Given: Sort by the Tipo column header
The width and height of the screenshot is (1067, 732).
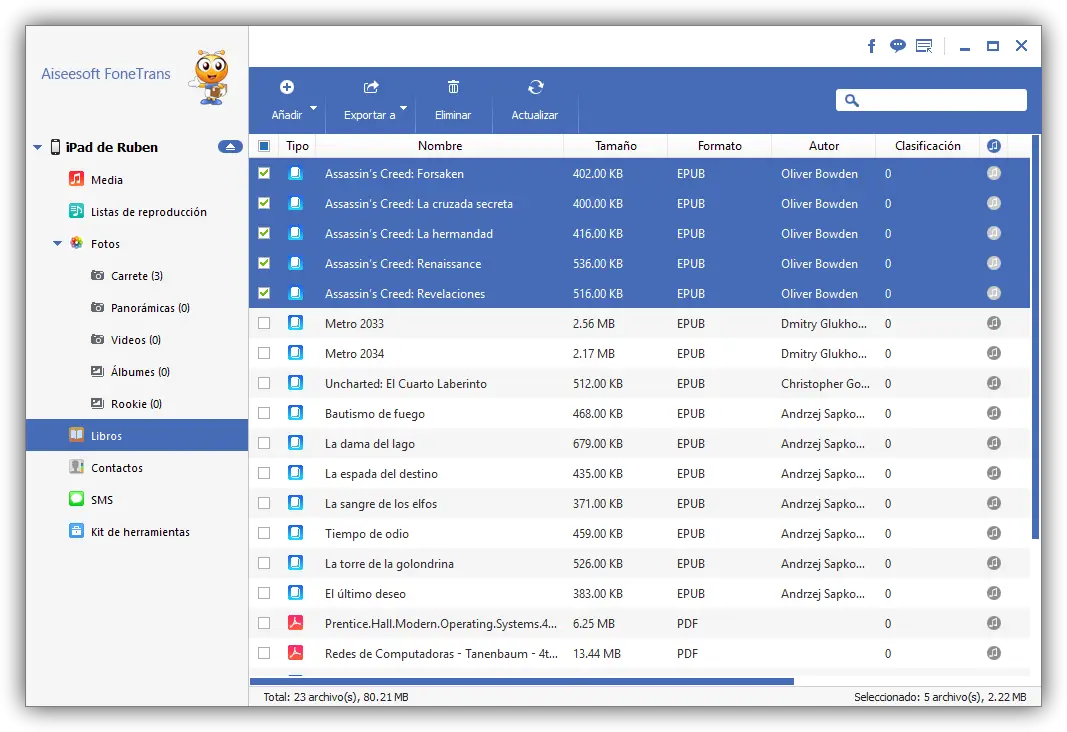Looking at the screenshot, I should [x=297, y=146].
